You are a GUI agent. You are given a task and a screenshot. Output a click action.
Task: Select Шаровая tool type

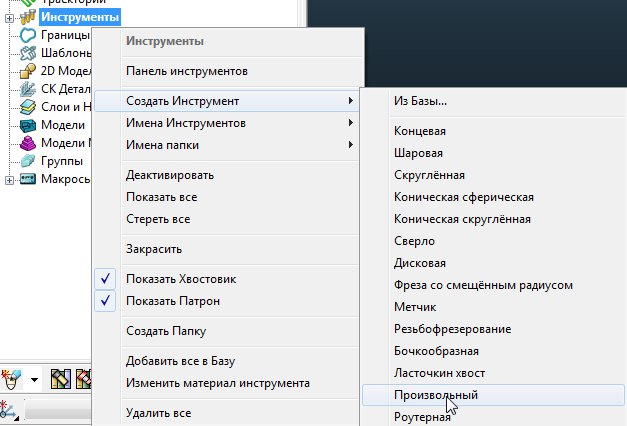[x=493, y=153]
